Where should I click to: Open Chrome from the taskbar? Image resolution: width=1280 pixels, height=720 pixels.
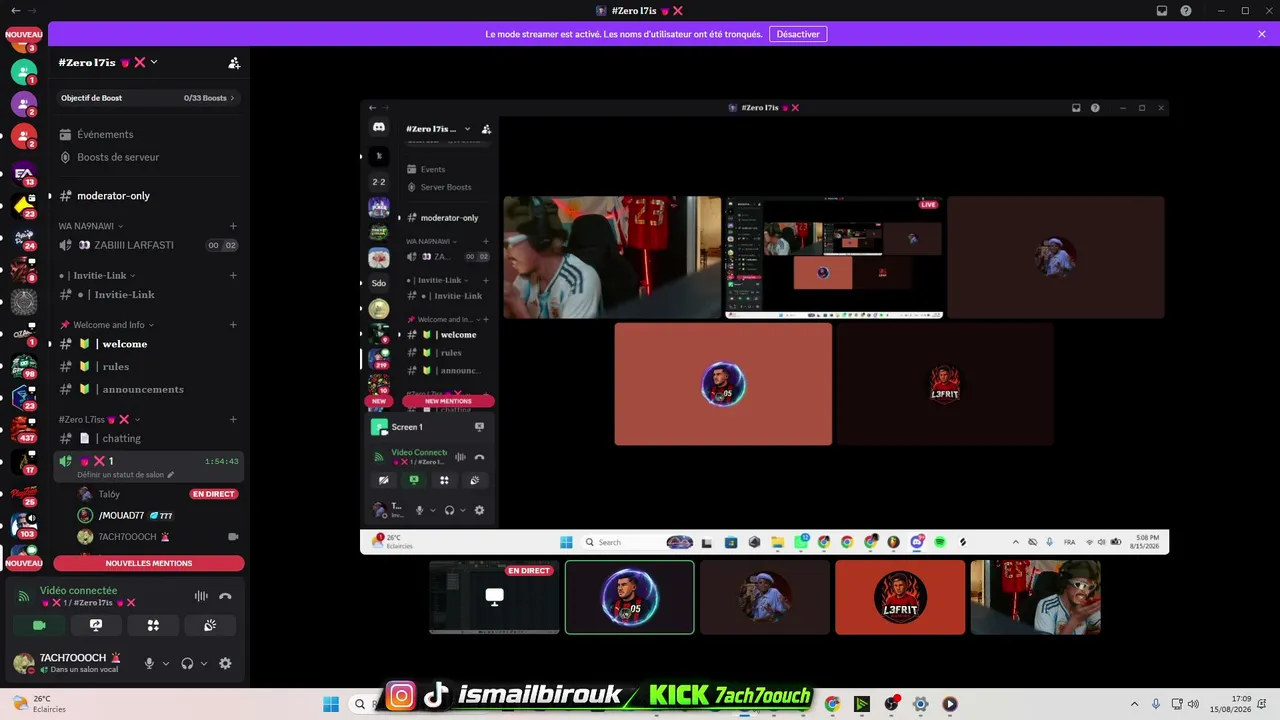pos(832,704)
